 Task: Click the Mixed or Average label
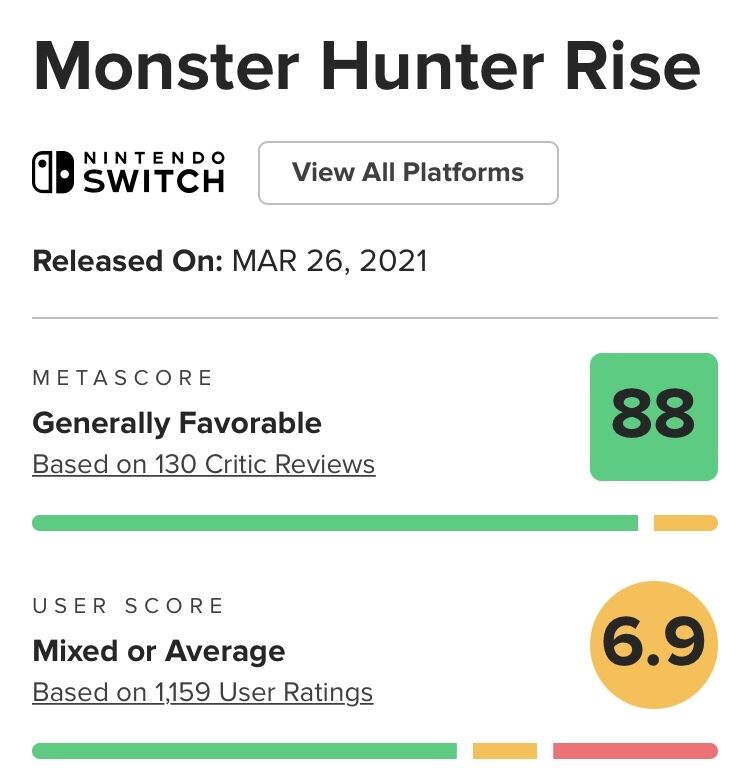coord(159,651)
